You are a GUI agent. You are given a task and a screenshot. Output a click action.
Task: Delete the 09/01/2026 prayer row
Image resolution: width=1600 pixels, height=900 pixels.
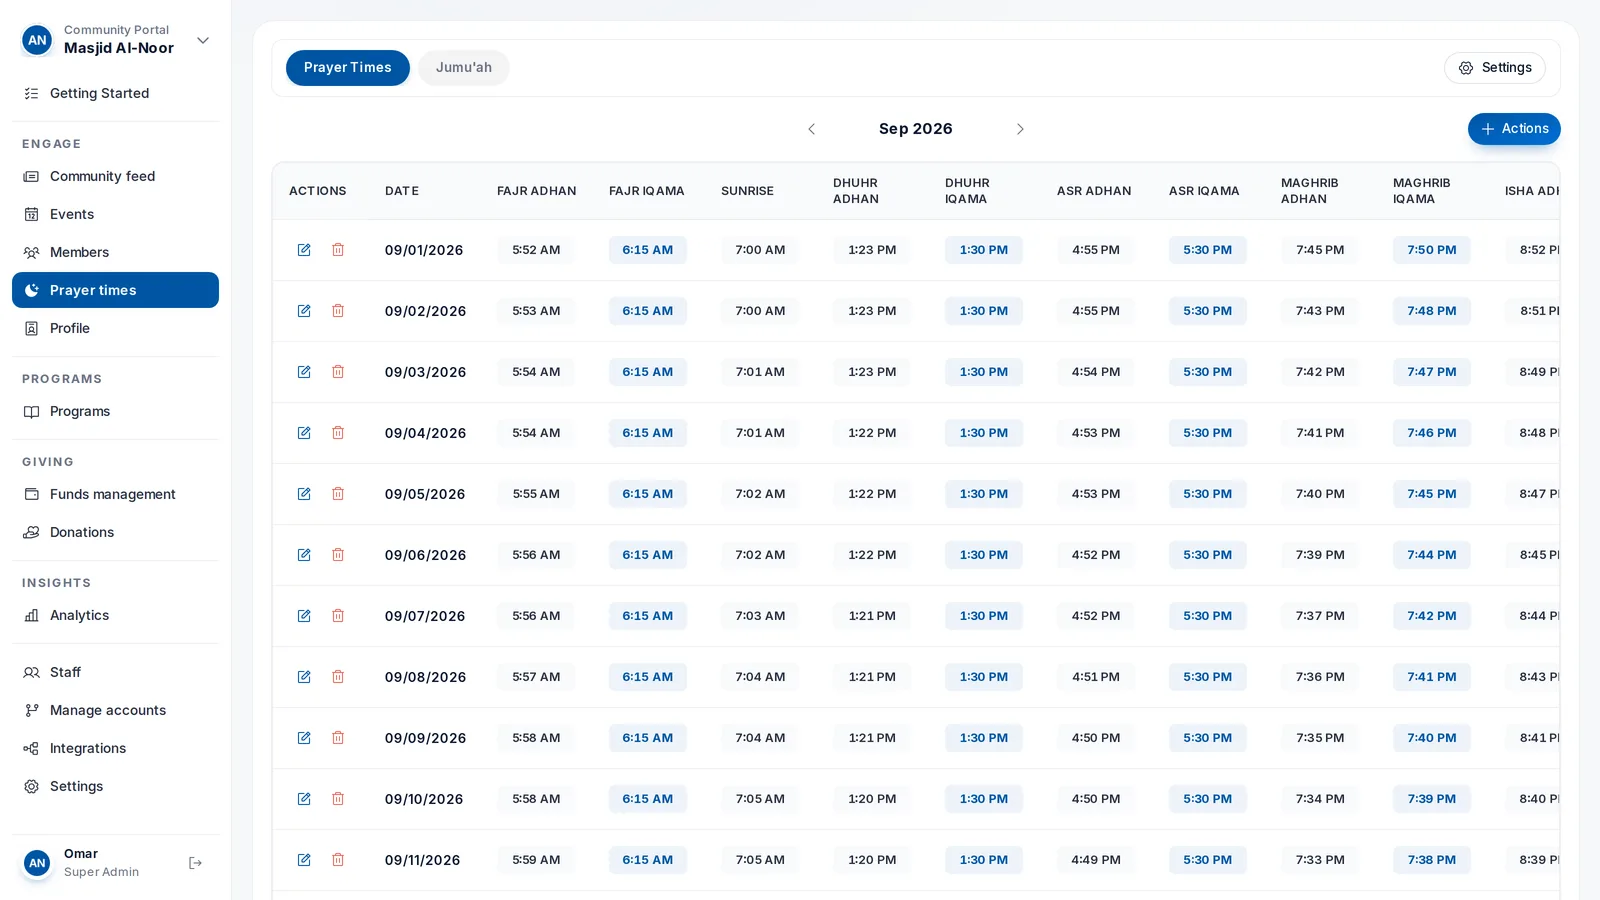[x=338, y=250]
